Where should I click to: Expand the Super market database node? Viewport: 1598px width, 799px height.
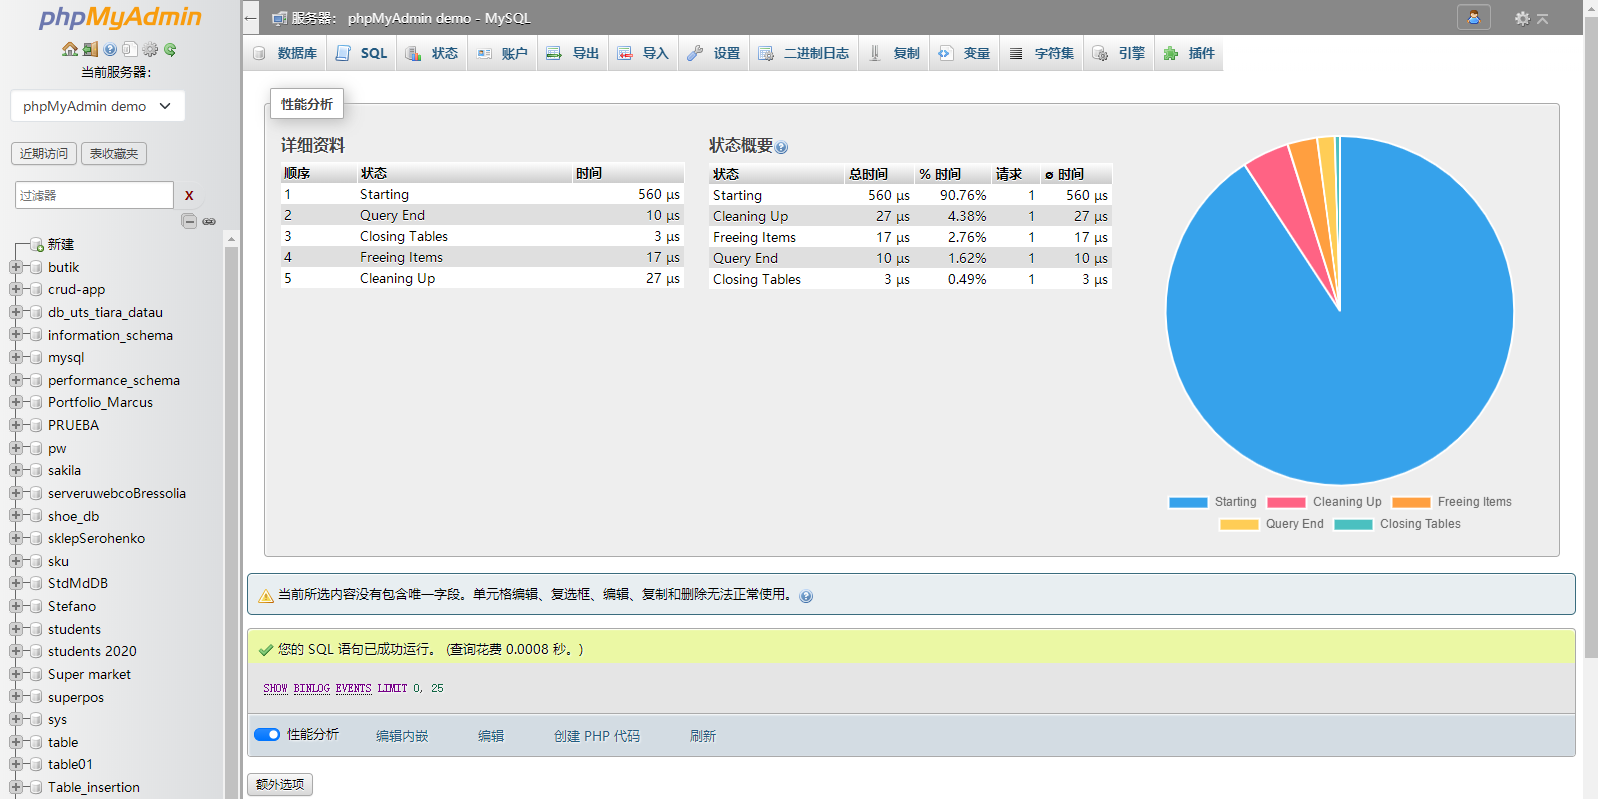point(15,674)
